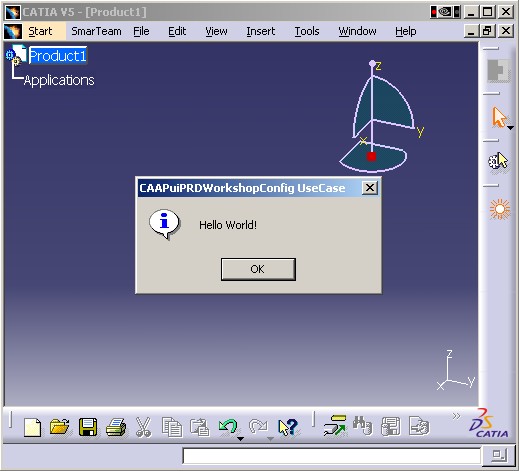The width and height of the screenshot is (519, 471).
Task: Save with the floppy disk icon
Action: click(x=88, y=427)
